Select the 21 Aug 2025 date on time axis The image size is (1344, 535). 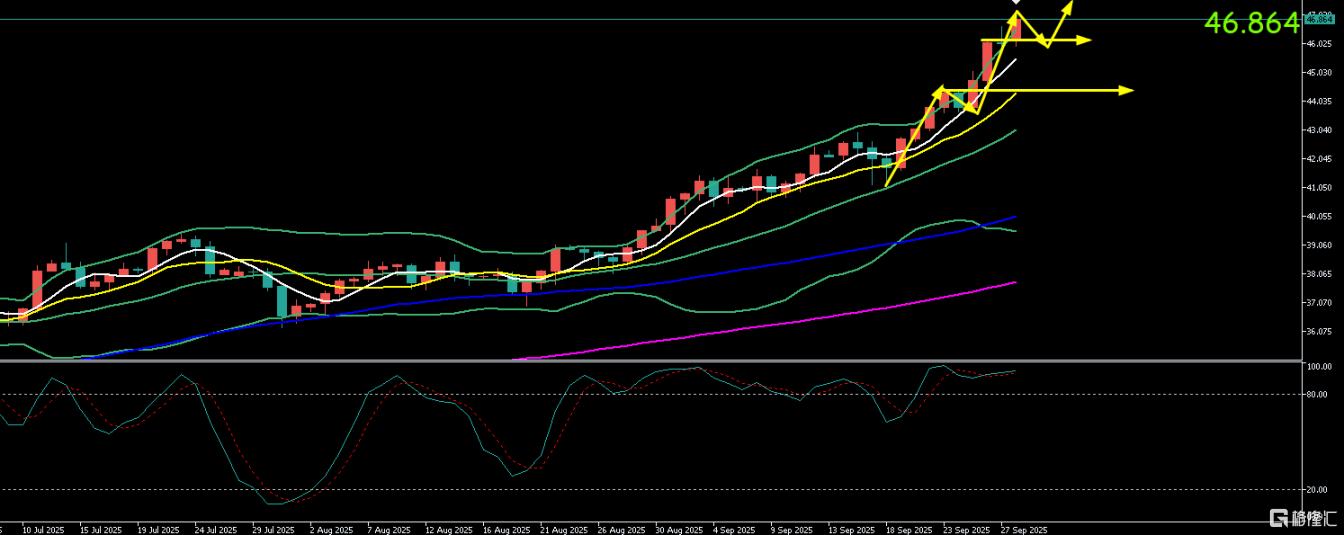[x=562, y=528]
